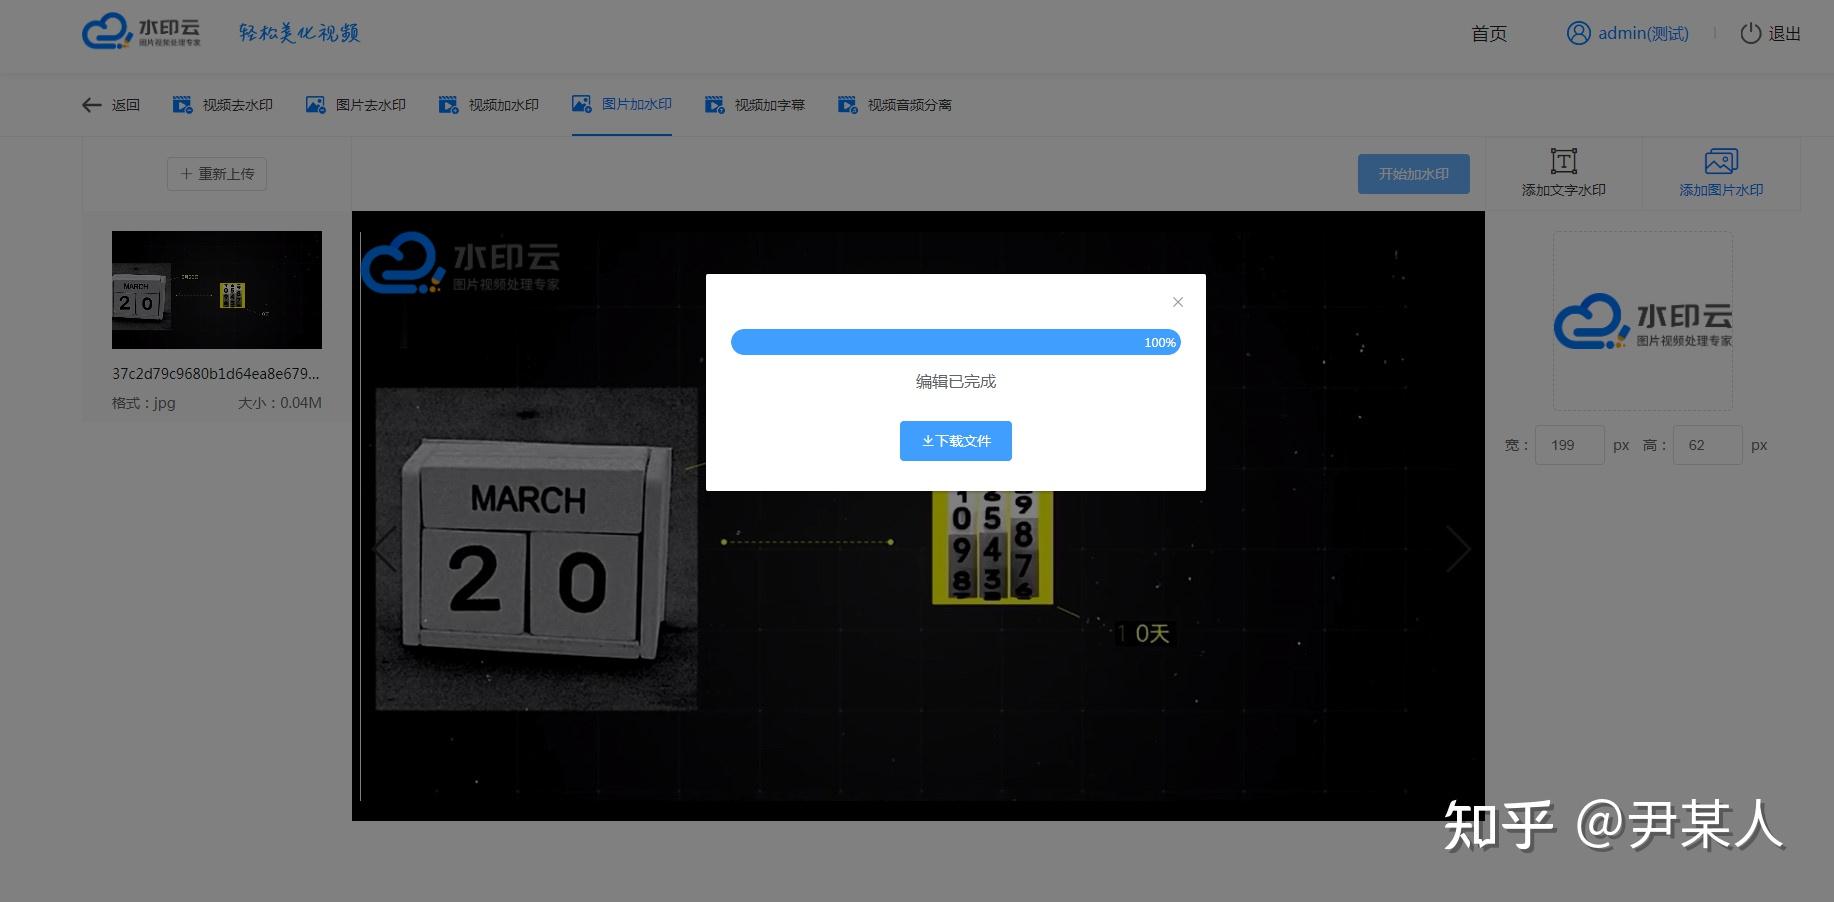
Task: Open the 视频加水印 icon
Action: [448, 105]
